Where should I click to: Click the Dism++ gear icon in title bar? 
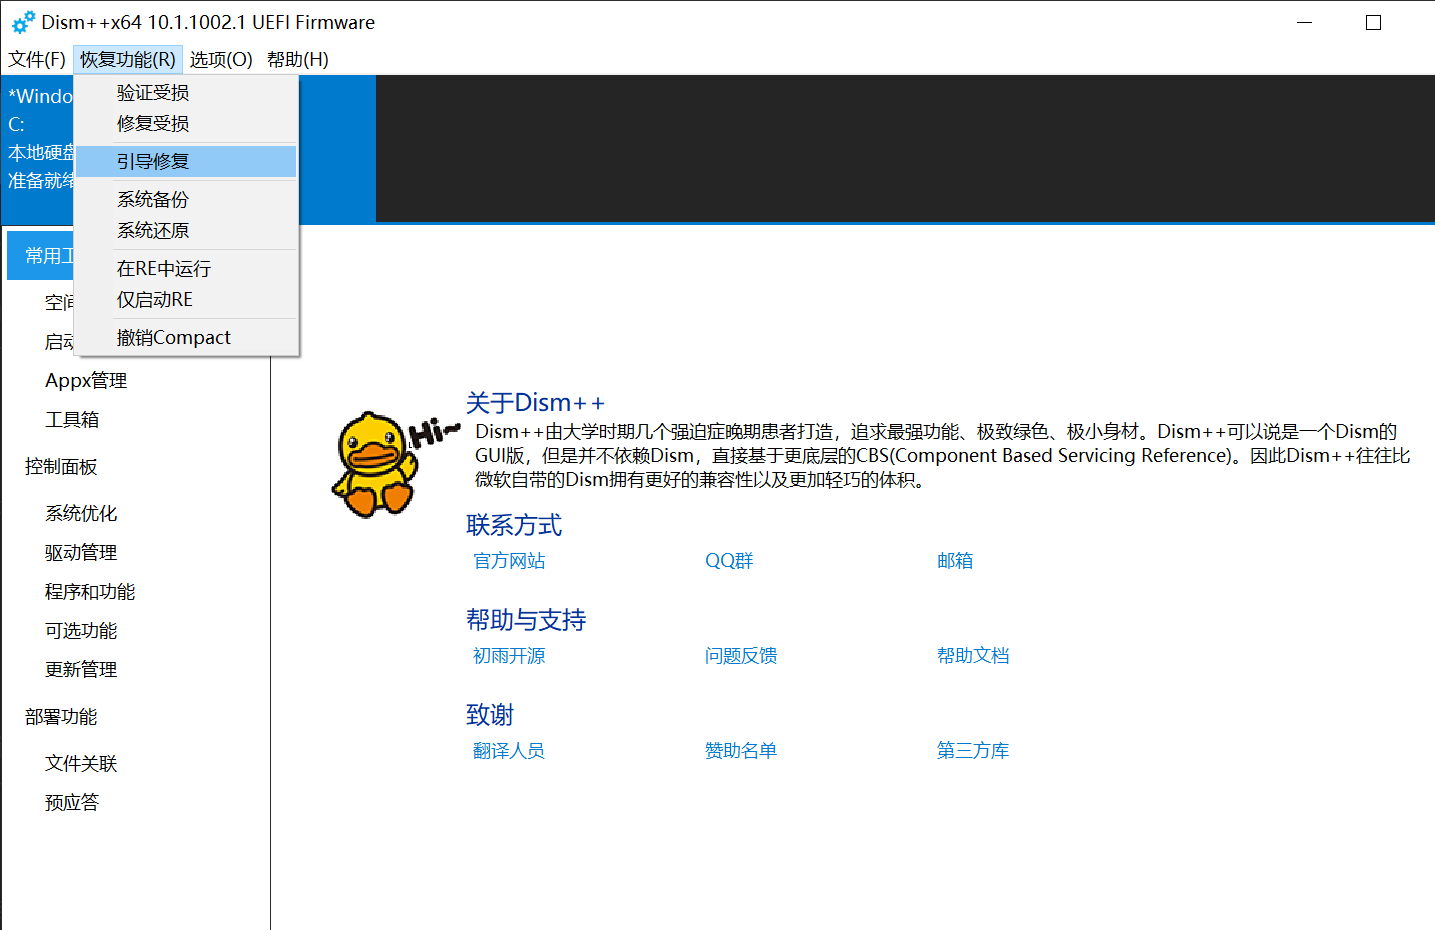click(22, 21)
